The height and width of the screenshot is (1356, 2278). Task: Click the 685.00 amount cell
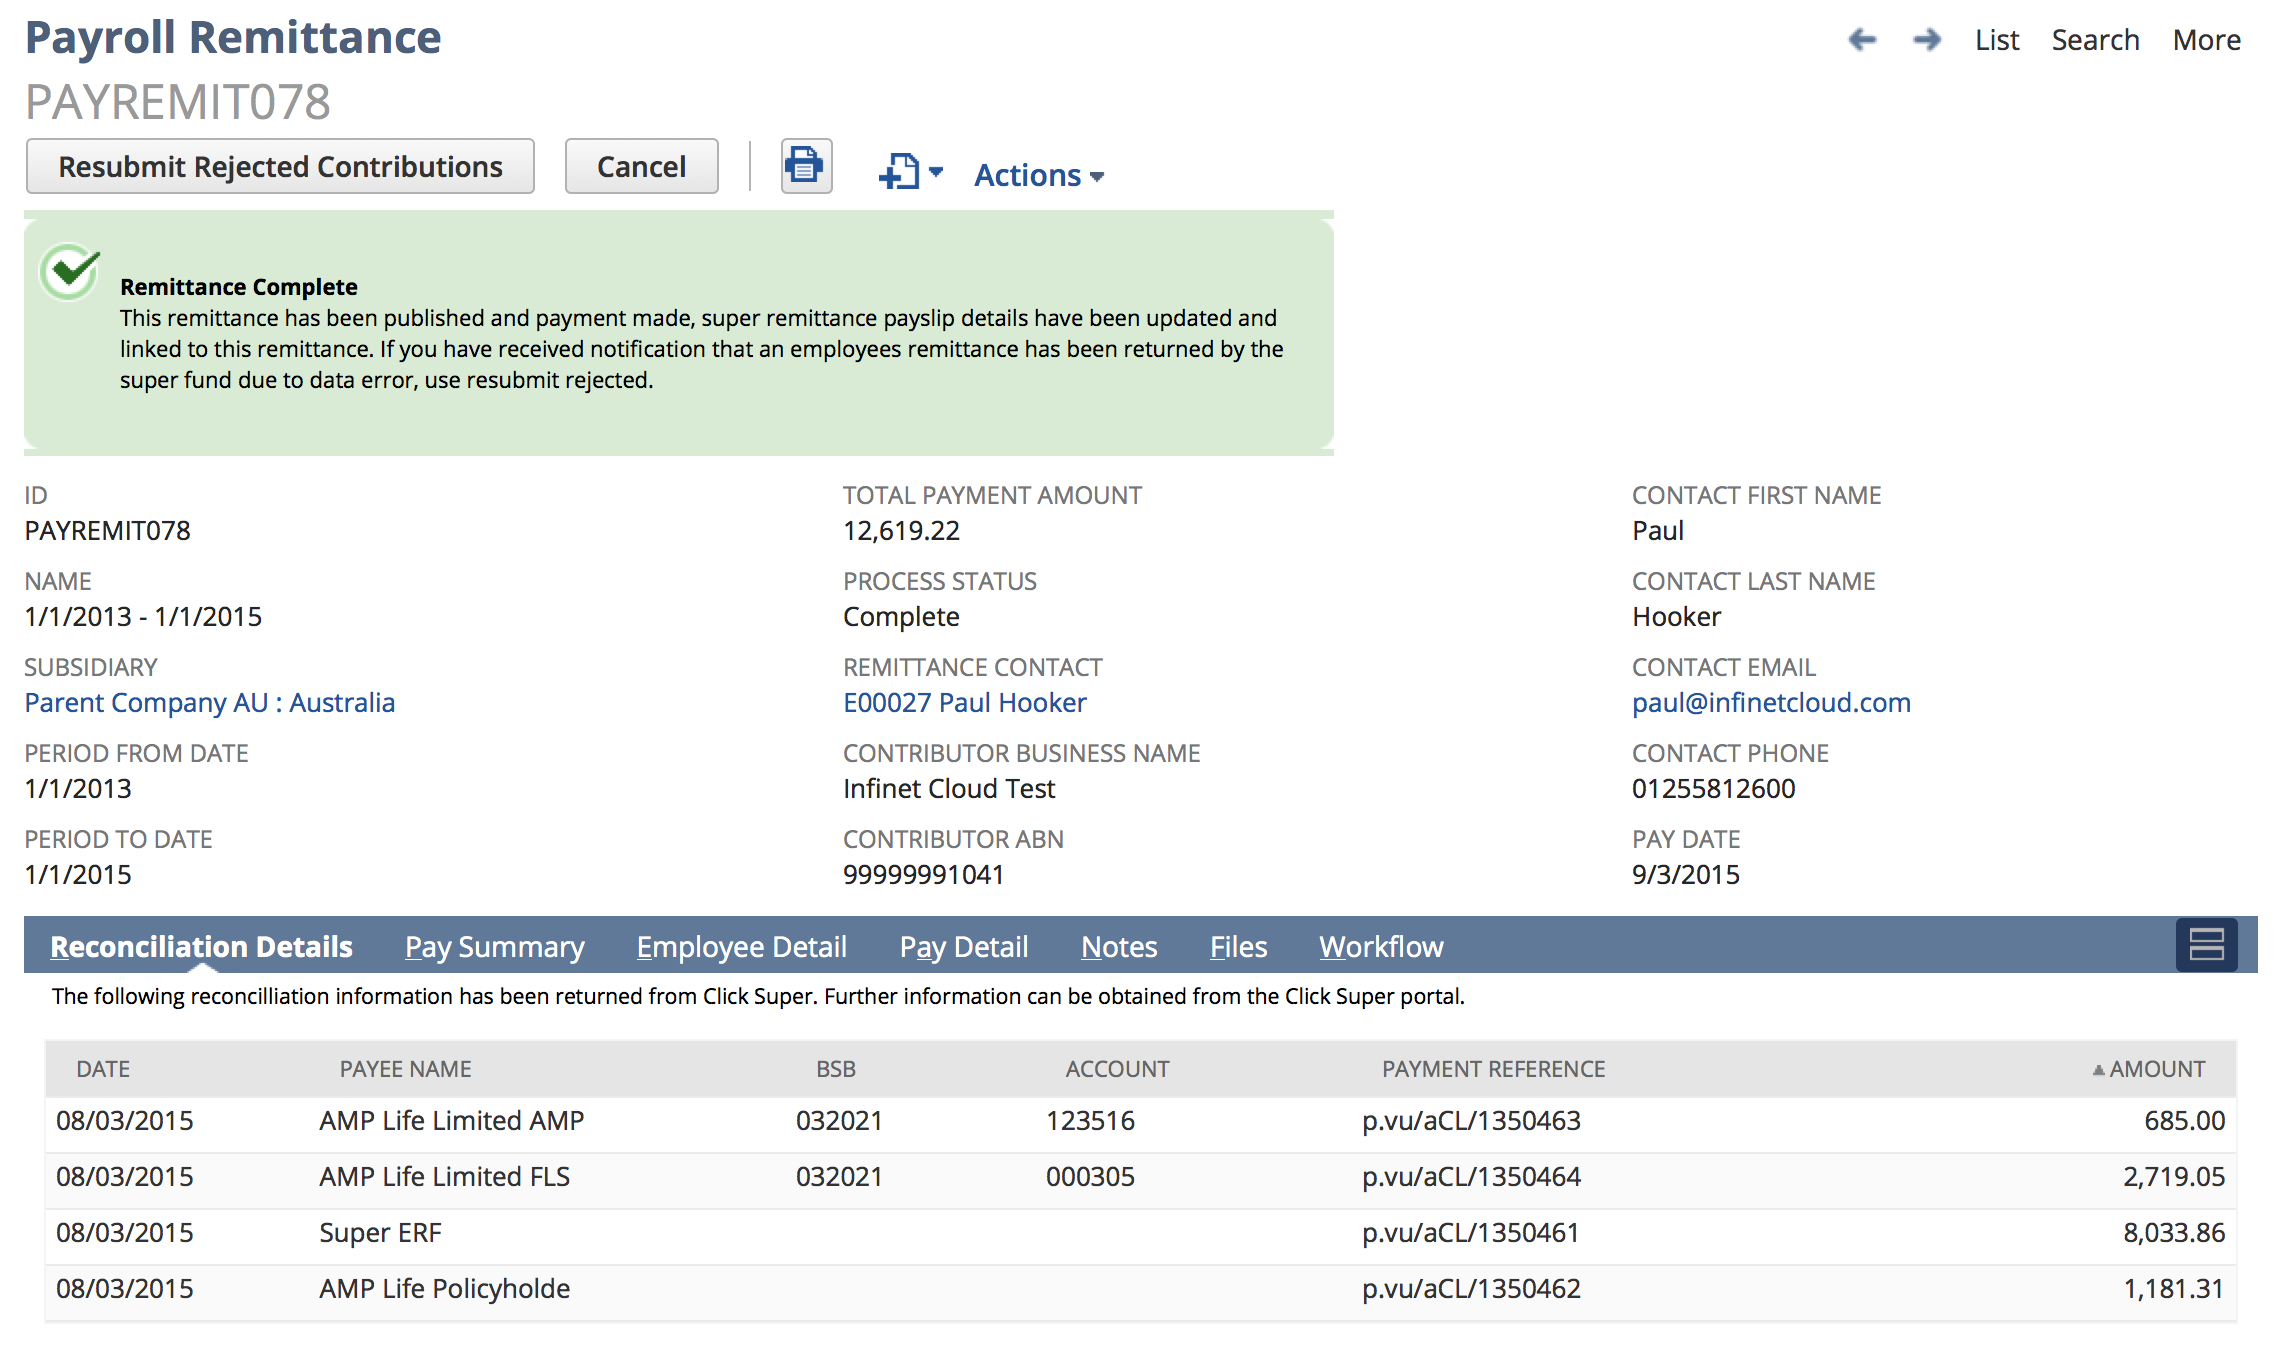coord(2184,1120)
